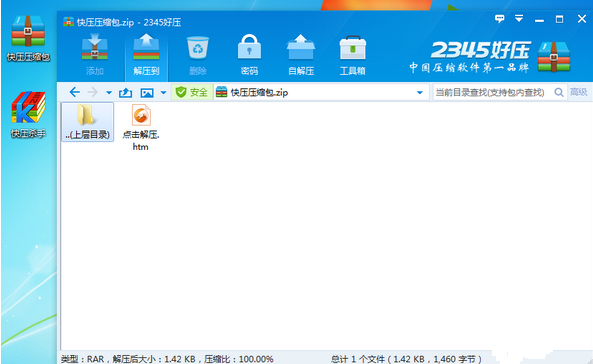Select the 快压杀手 desktop icon

(28, 114)
